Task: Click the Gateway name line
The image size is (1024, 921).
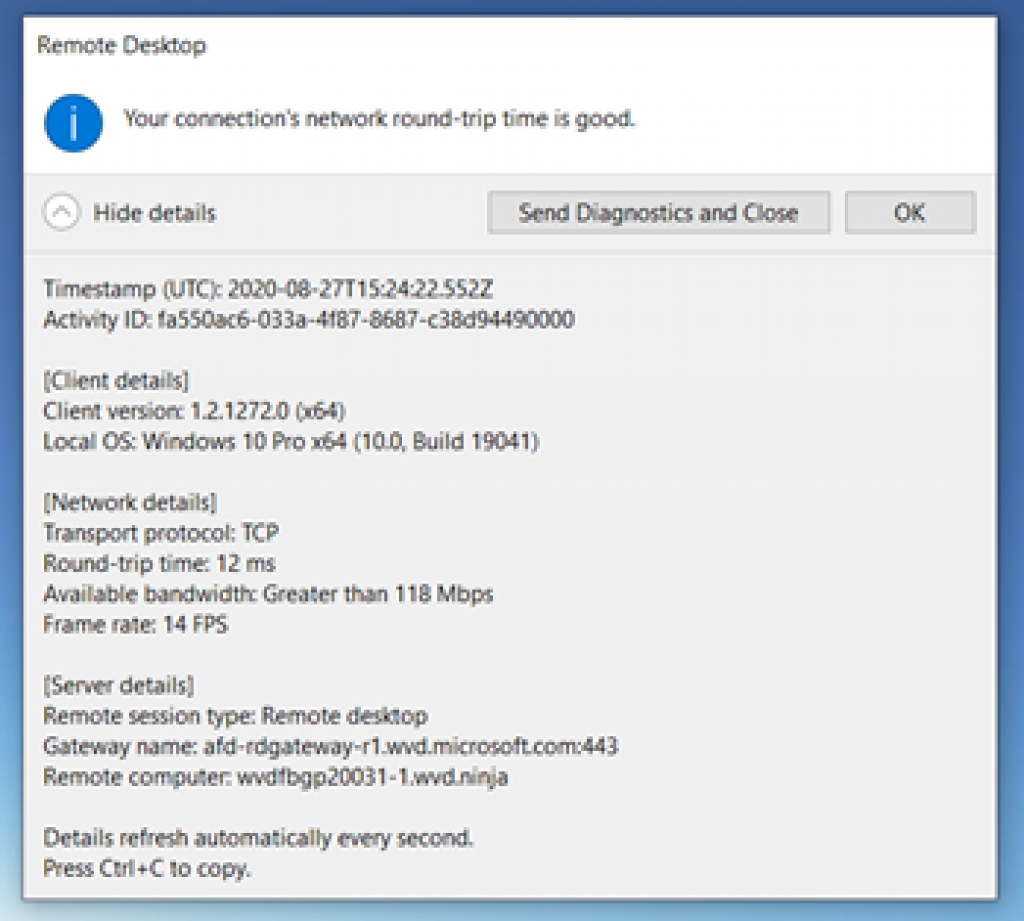Action: click(330, 746)
